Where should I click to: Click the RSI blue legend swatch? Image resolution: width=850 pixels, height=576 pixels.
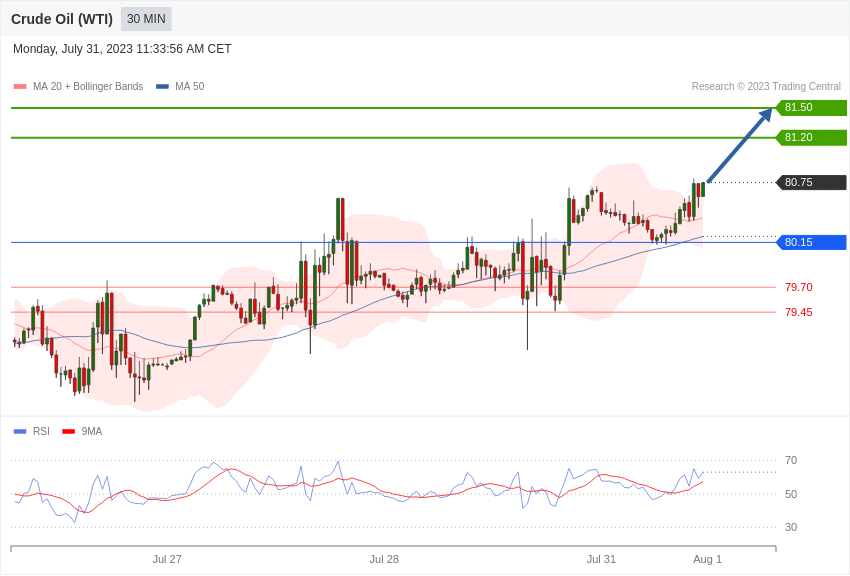pyautogui.click(x=20, y=432)
